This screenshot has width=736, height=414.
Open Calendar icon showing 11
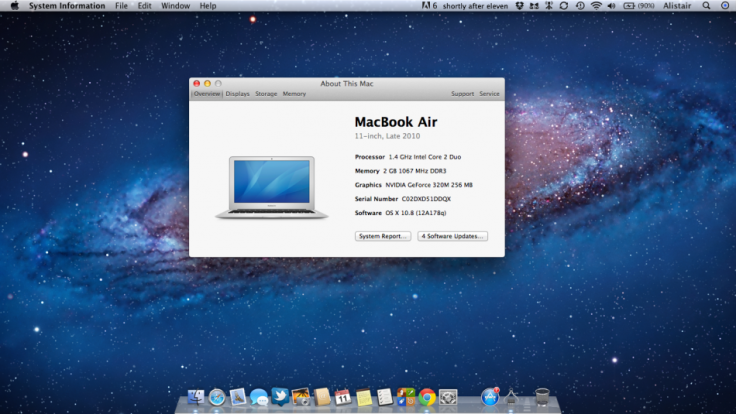click(x=343, y=397)
